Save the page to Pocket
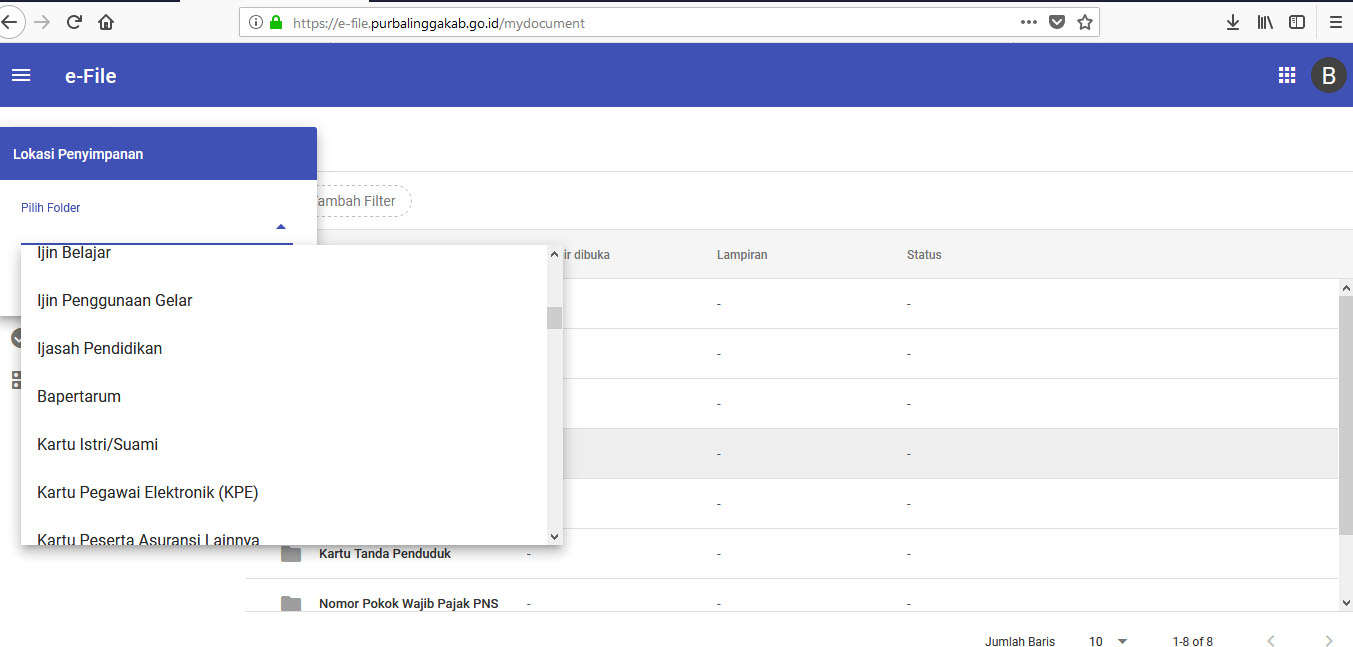The width and height of the screenshot is (1353, 647). tap(1057, 22)
